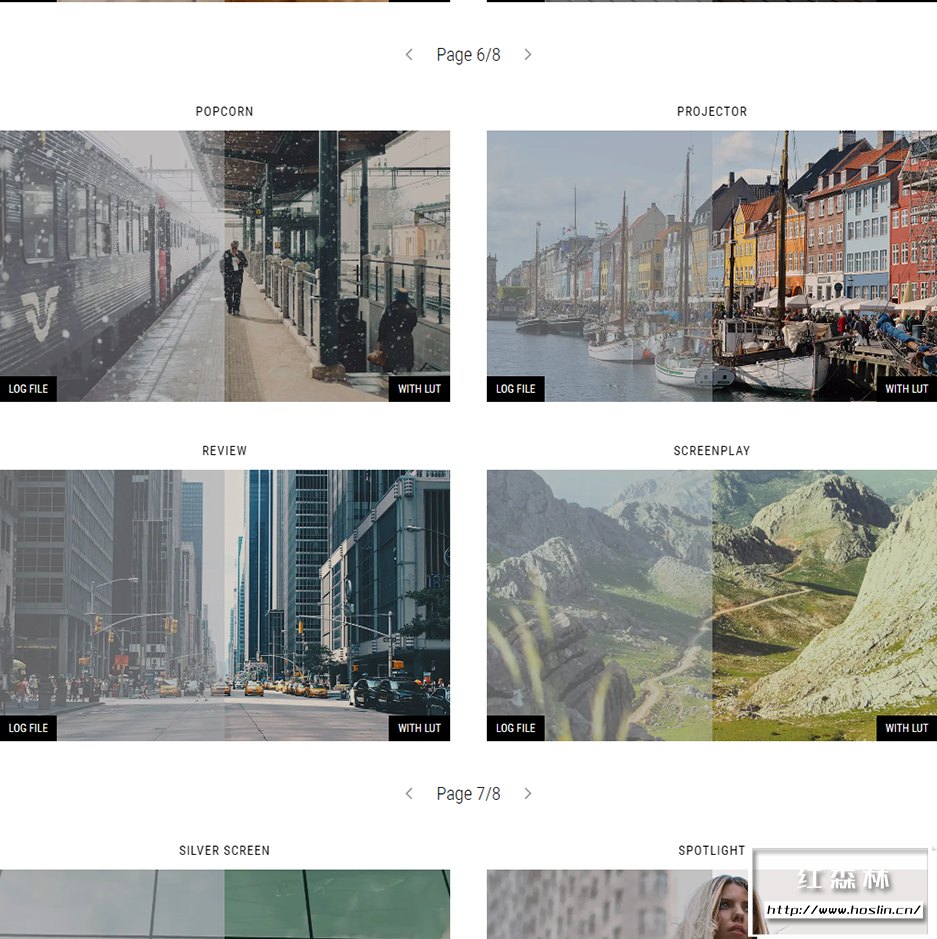937x939 pixels.
Task: Click WITH LUT label on Screenplay image
Action: [906, 728]
